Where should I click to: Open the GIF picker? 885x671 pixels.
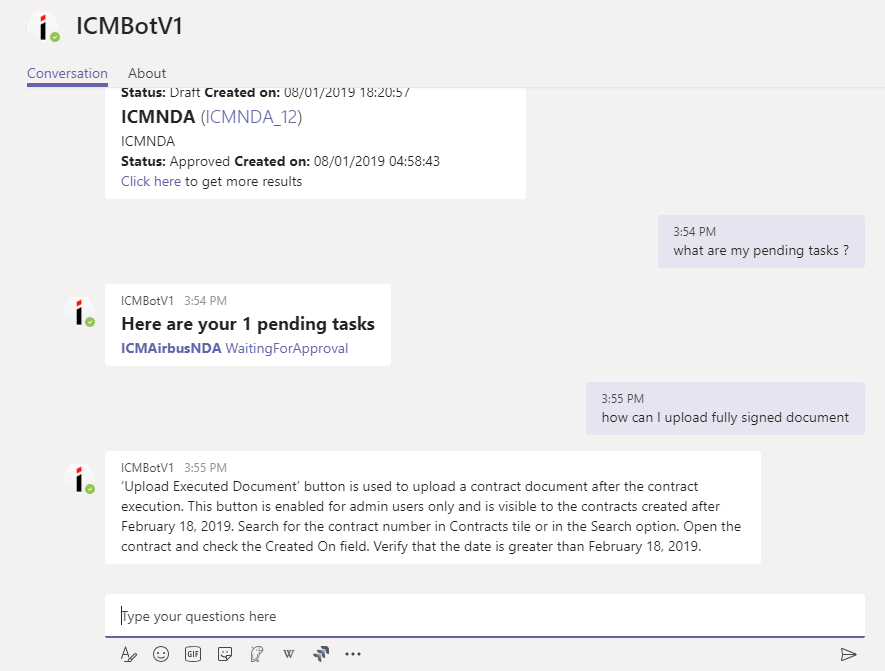point(193,654)
